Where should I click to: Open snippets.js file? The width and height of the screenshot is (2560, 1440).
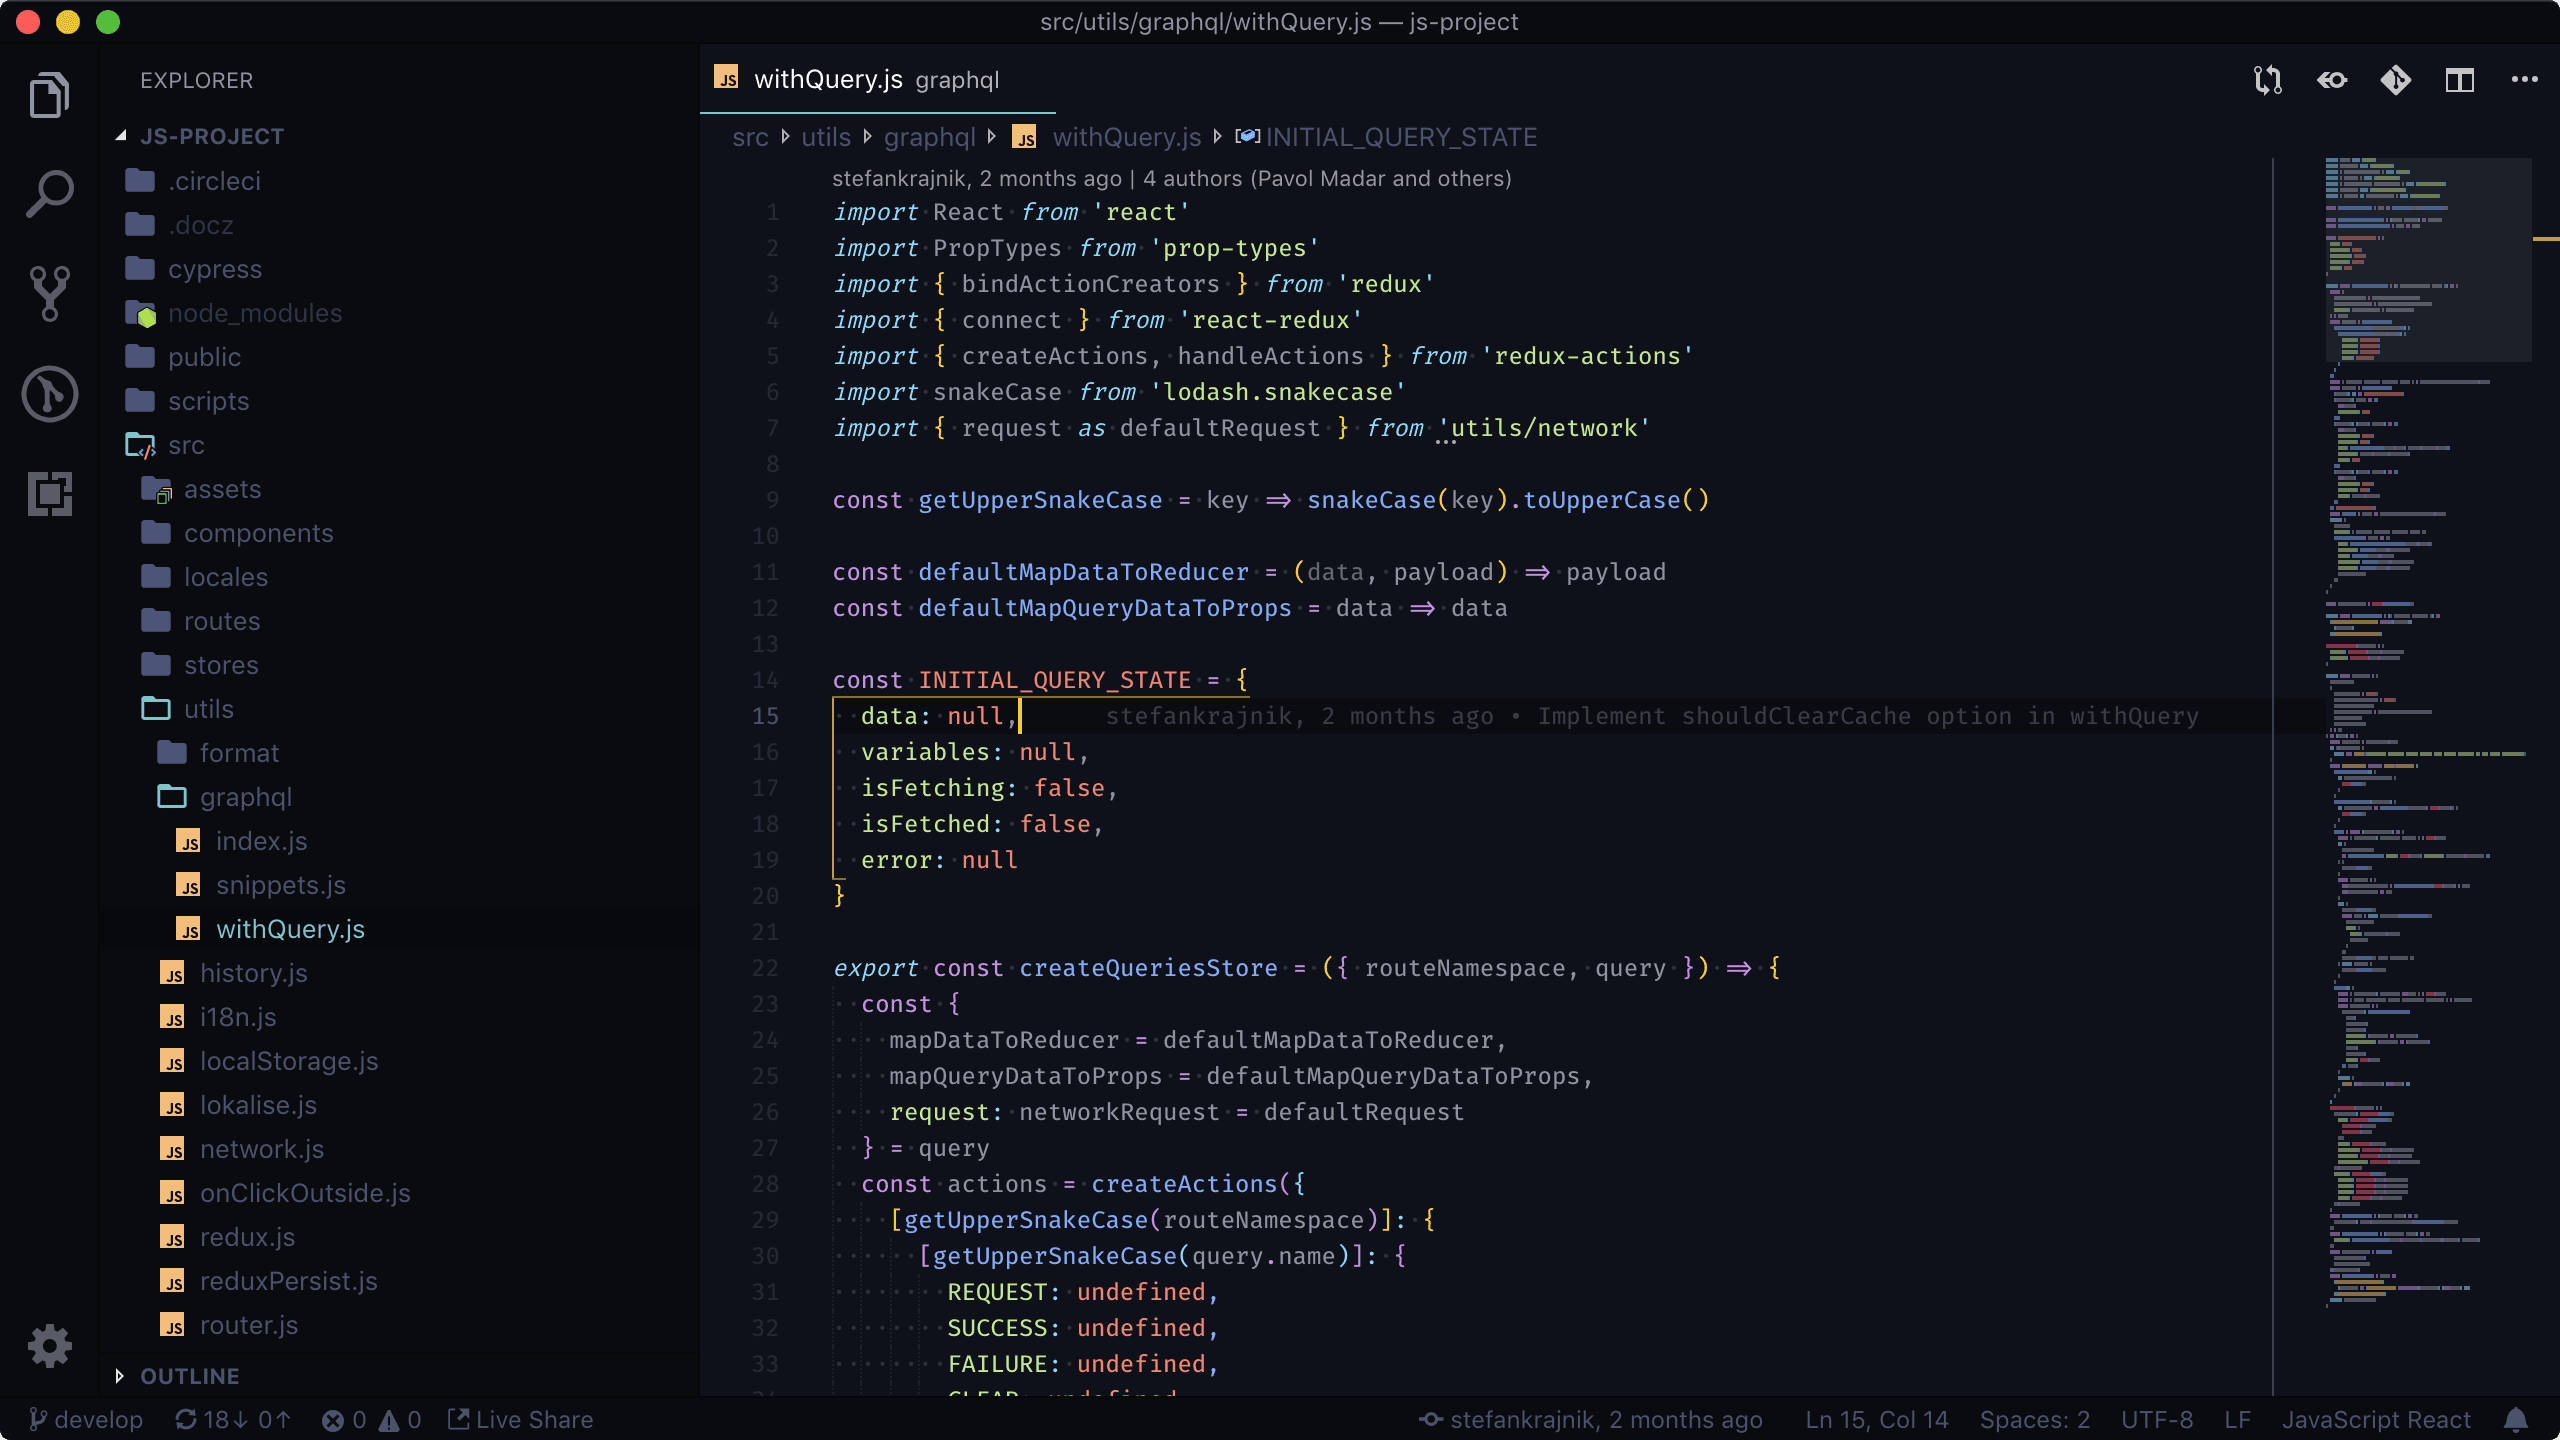[400, 885]
